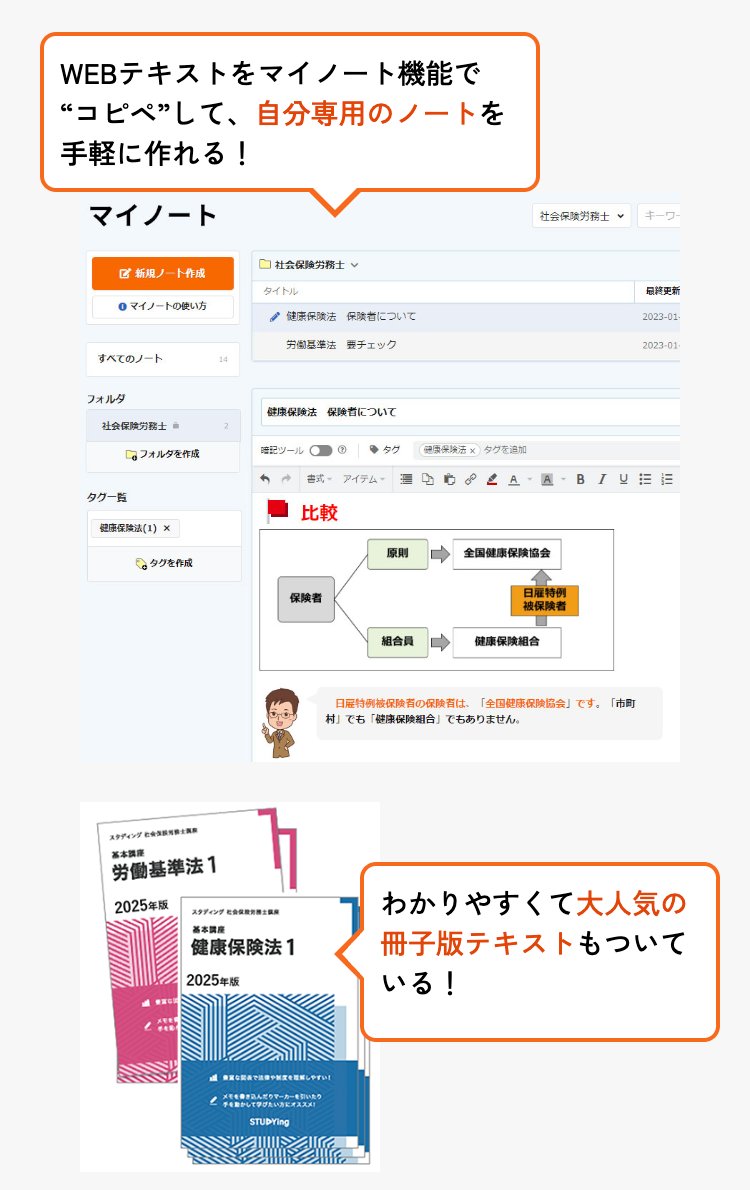Remove 健康保険法 tag chip from note
The image size is (750, 1190).
pyautogui.click(x=472, y=451)
